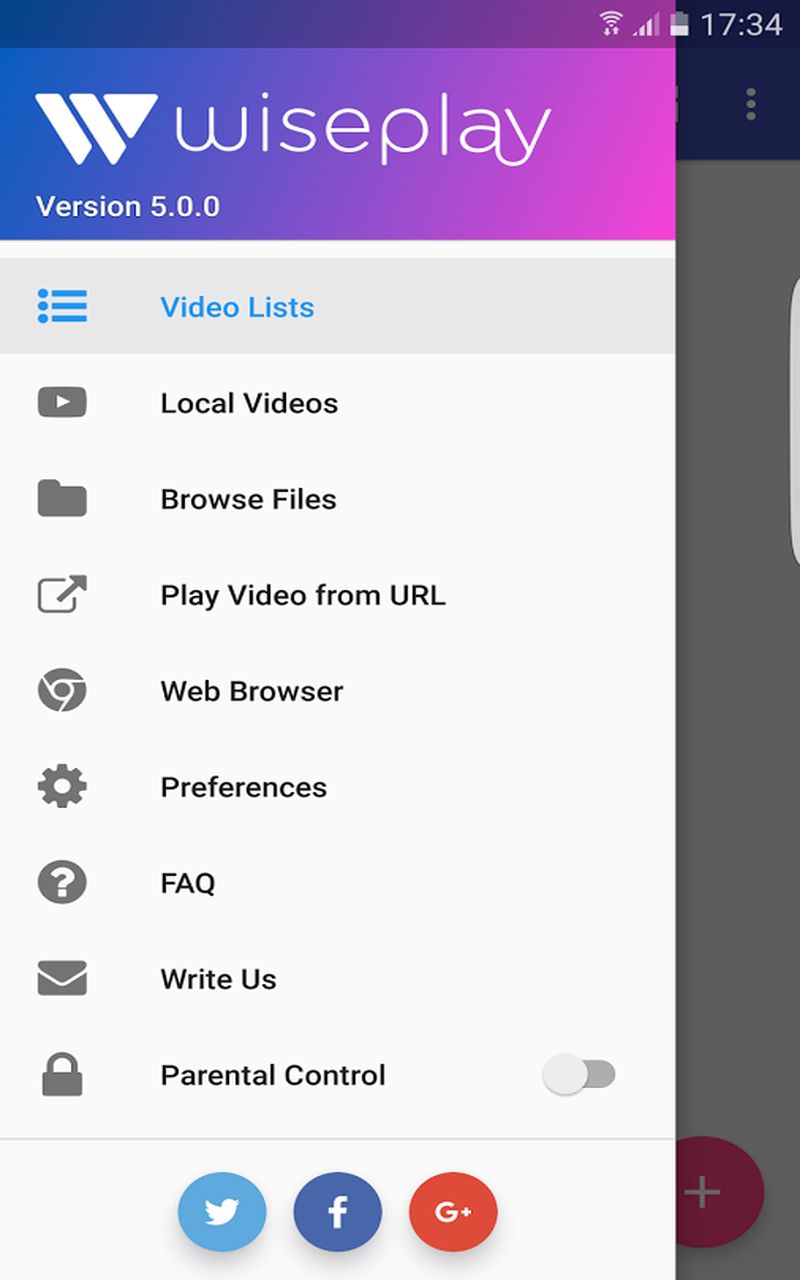Screen dimensions: 800x1280
Task: Tap the Google Plus icon
Action: (x=453, y=1212)
